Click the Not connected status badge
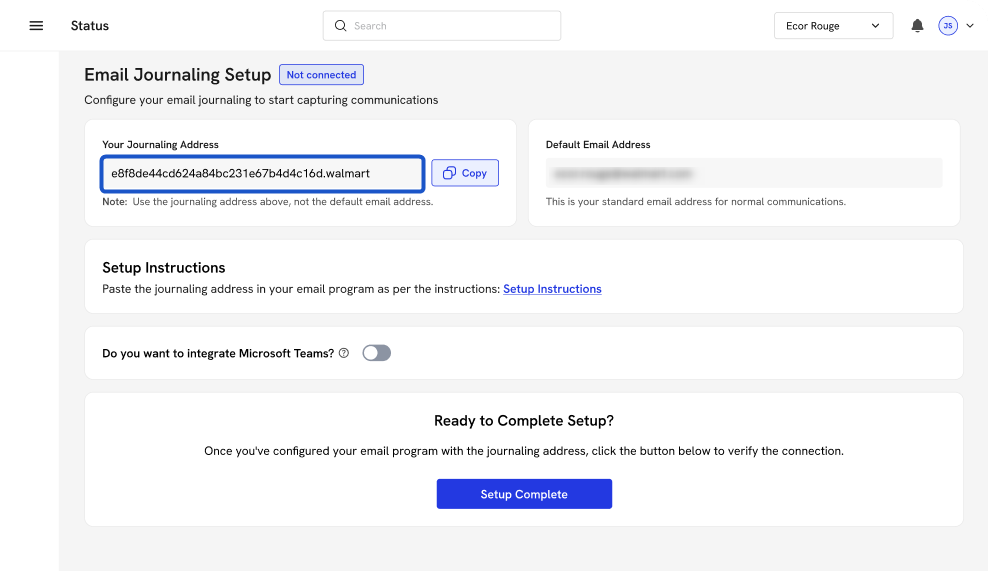 tap(321, 75)
